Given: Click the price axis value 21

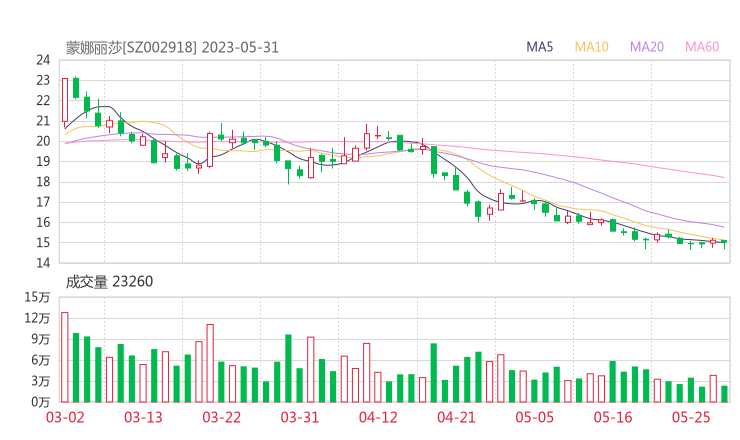Looking at the screenshot, I should (43, 121).
